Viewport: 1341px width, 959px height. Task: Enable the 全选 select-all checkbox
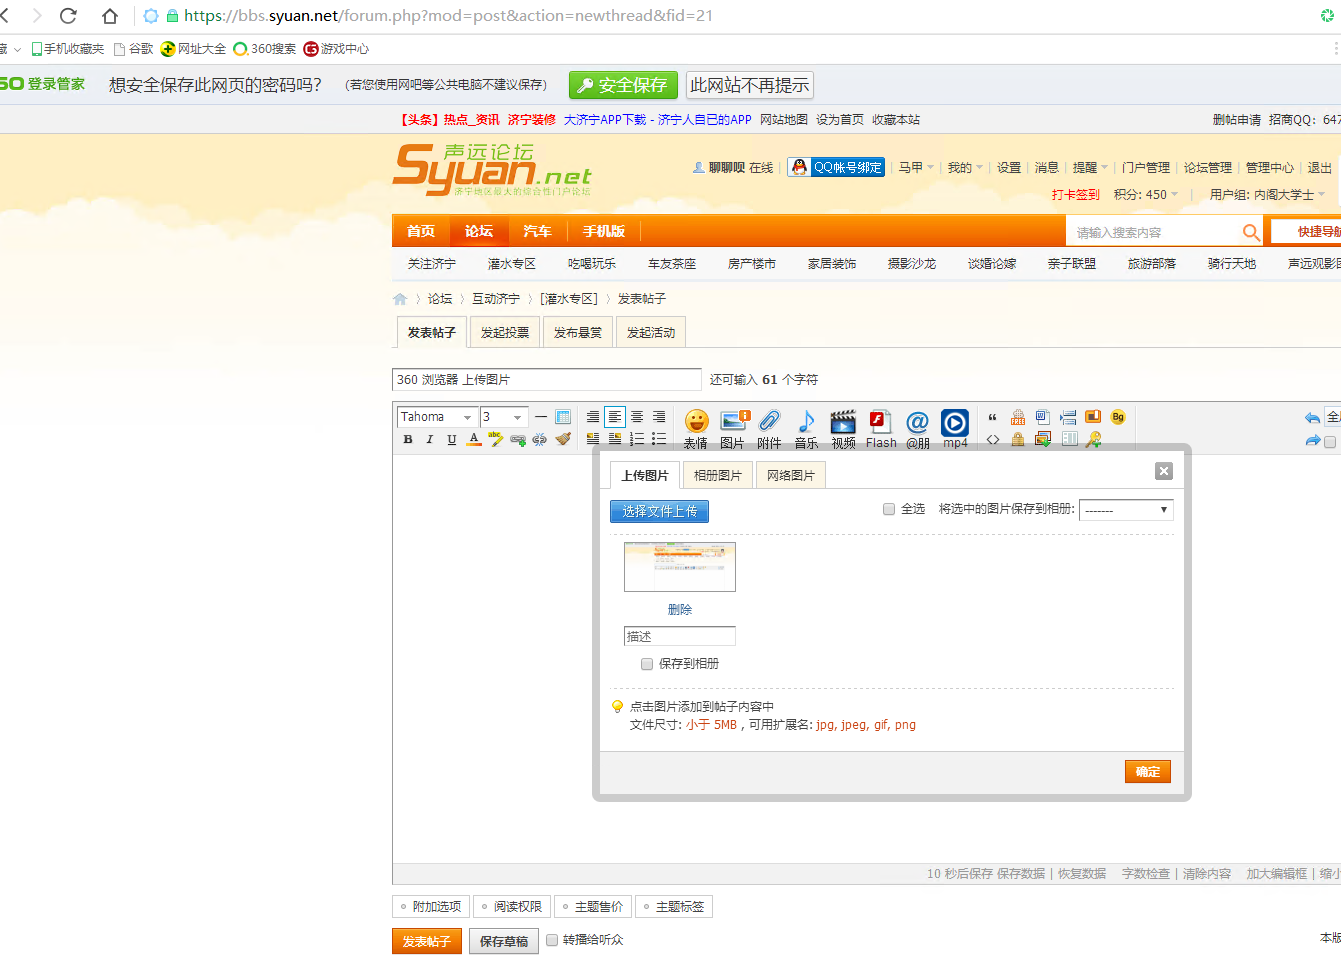[x=888, y=509]
